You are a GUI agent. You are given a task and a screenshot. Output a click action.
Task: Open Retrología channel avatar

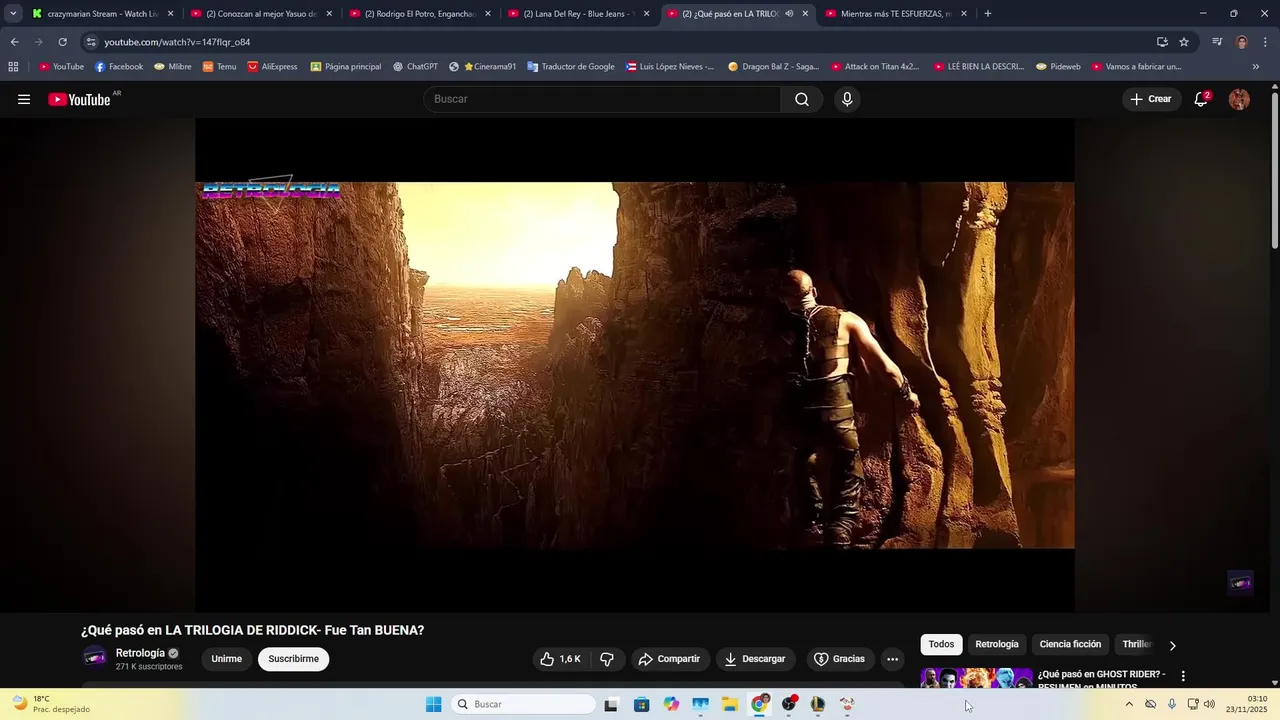click(x=95, y=657)
